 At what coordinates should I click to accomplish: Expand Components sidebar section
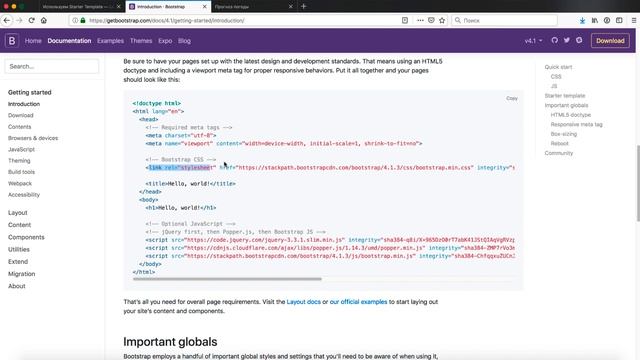pos(26,237)
